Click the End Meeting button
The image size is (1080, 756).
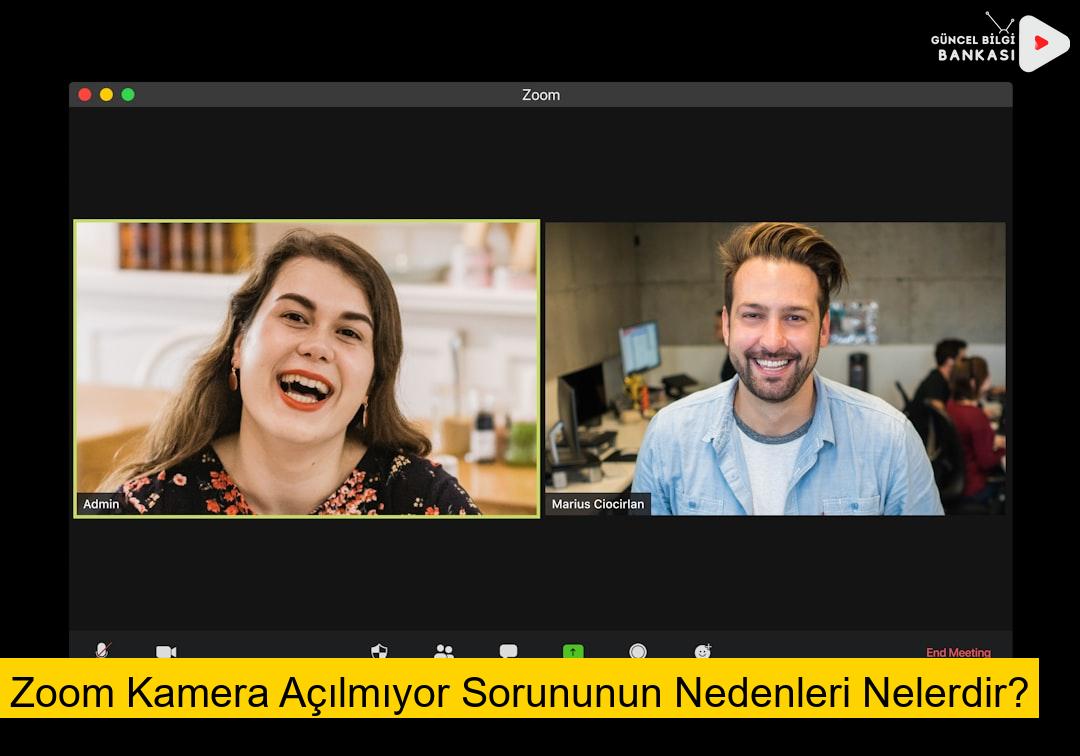(958, 652)
